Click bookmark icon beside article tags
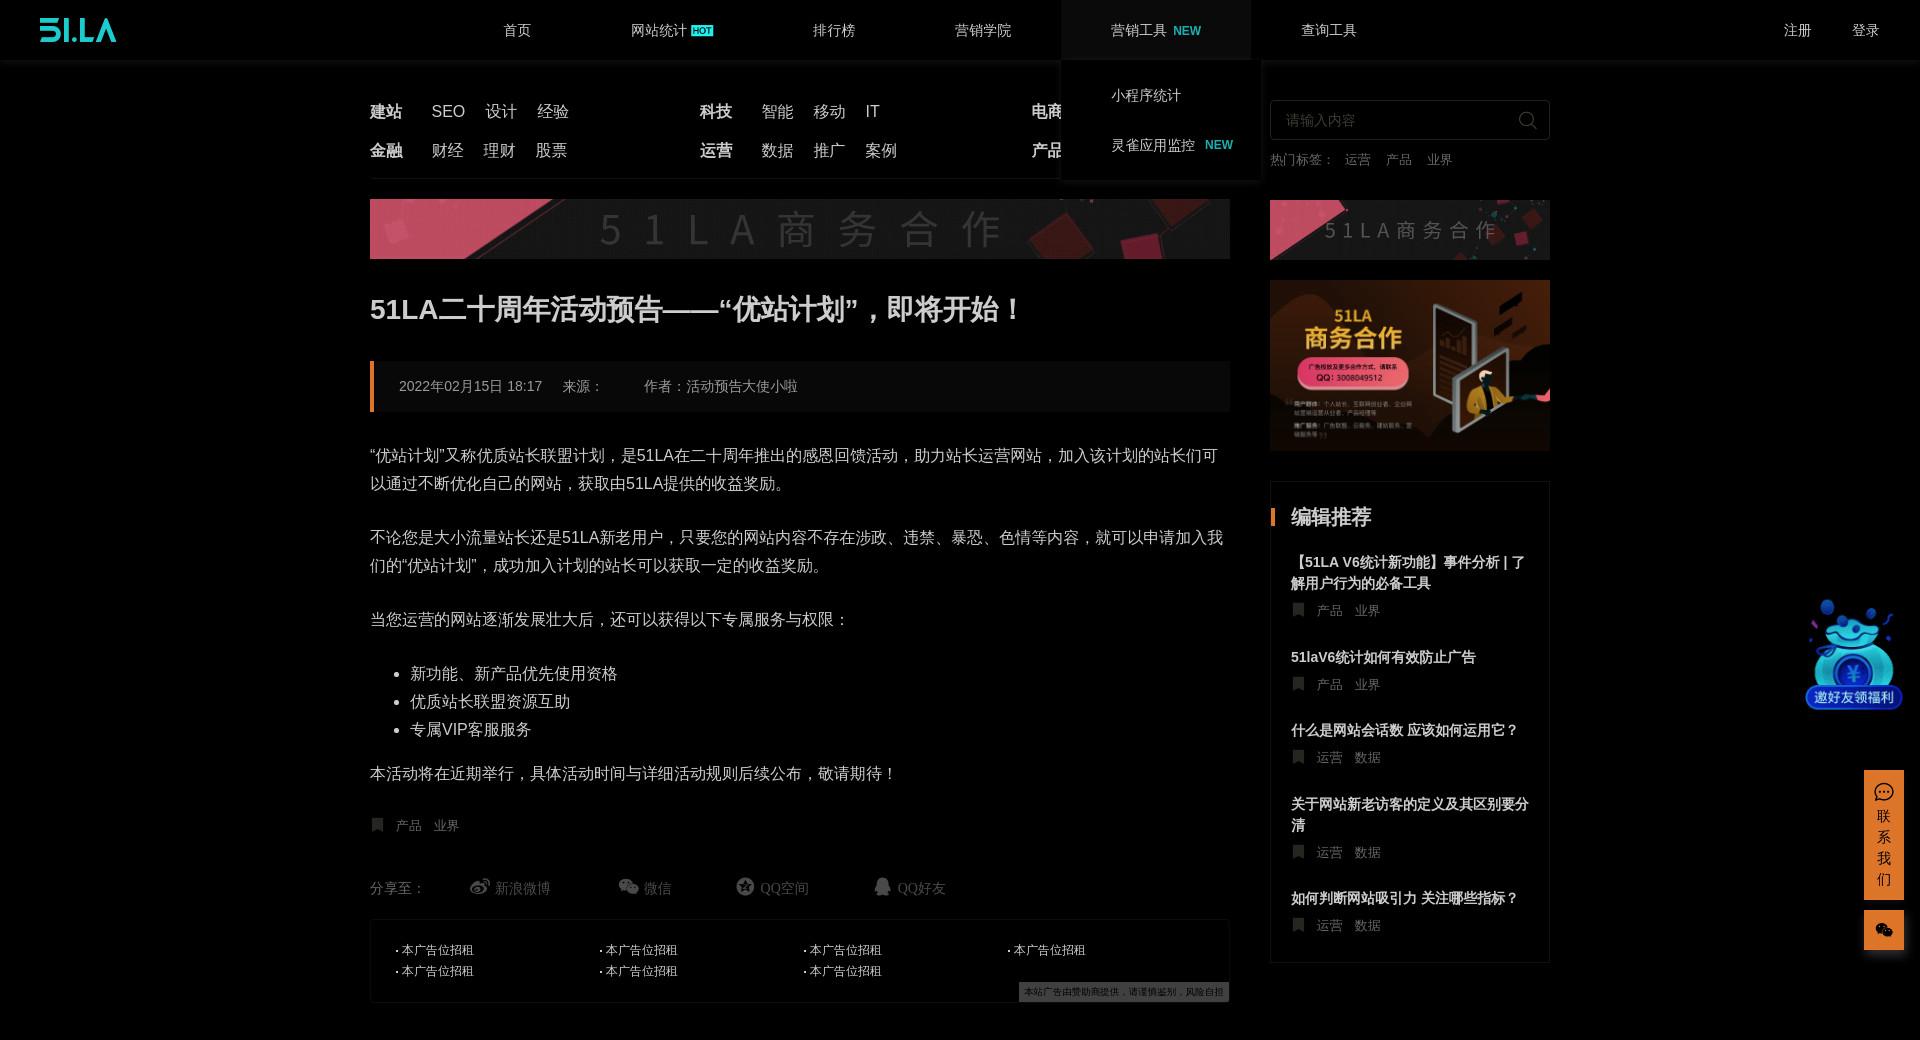The height and width of the screenshot is (1040, 1920). (x=377, y=825)
